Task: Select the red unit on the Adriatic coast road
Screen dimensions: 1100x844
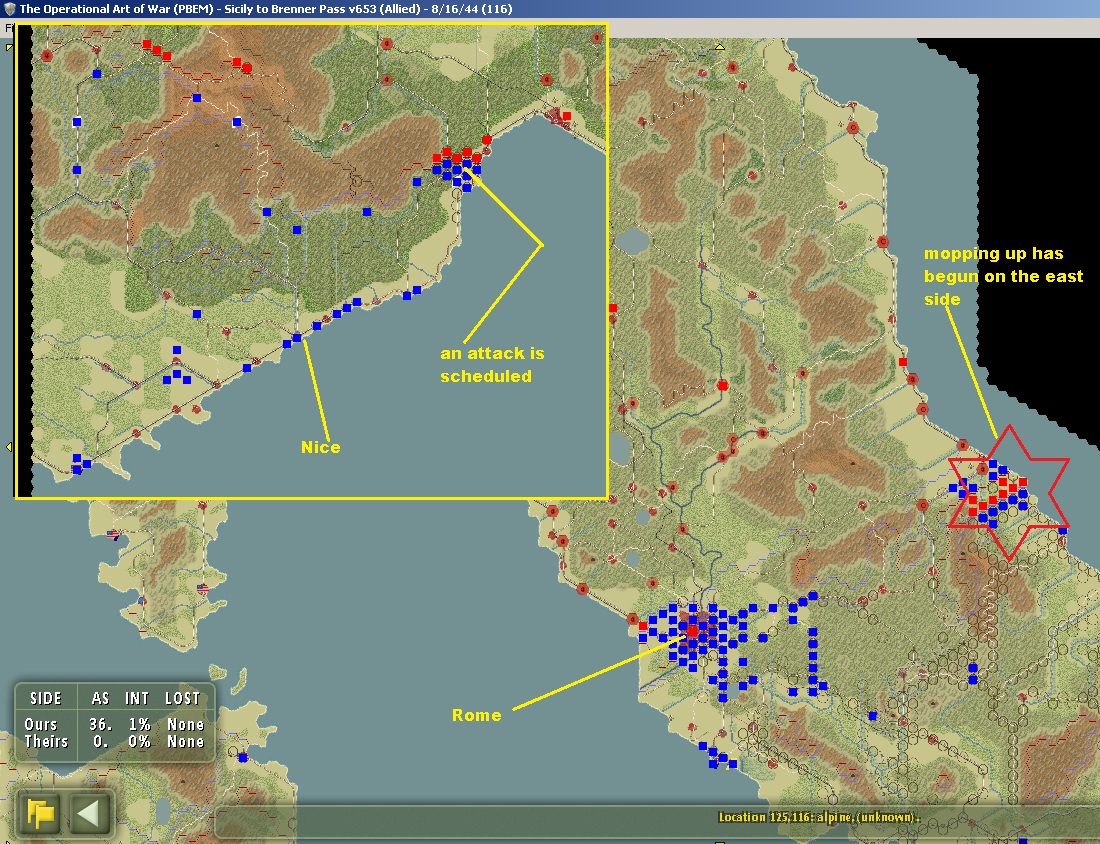Action: [x=903, y=362]
